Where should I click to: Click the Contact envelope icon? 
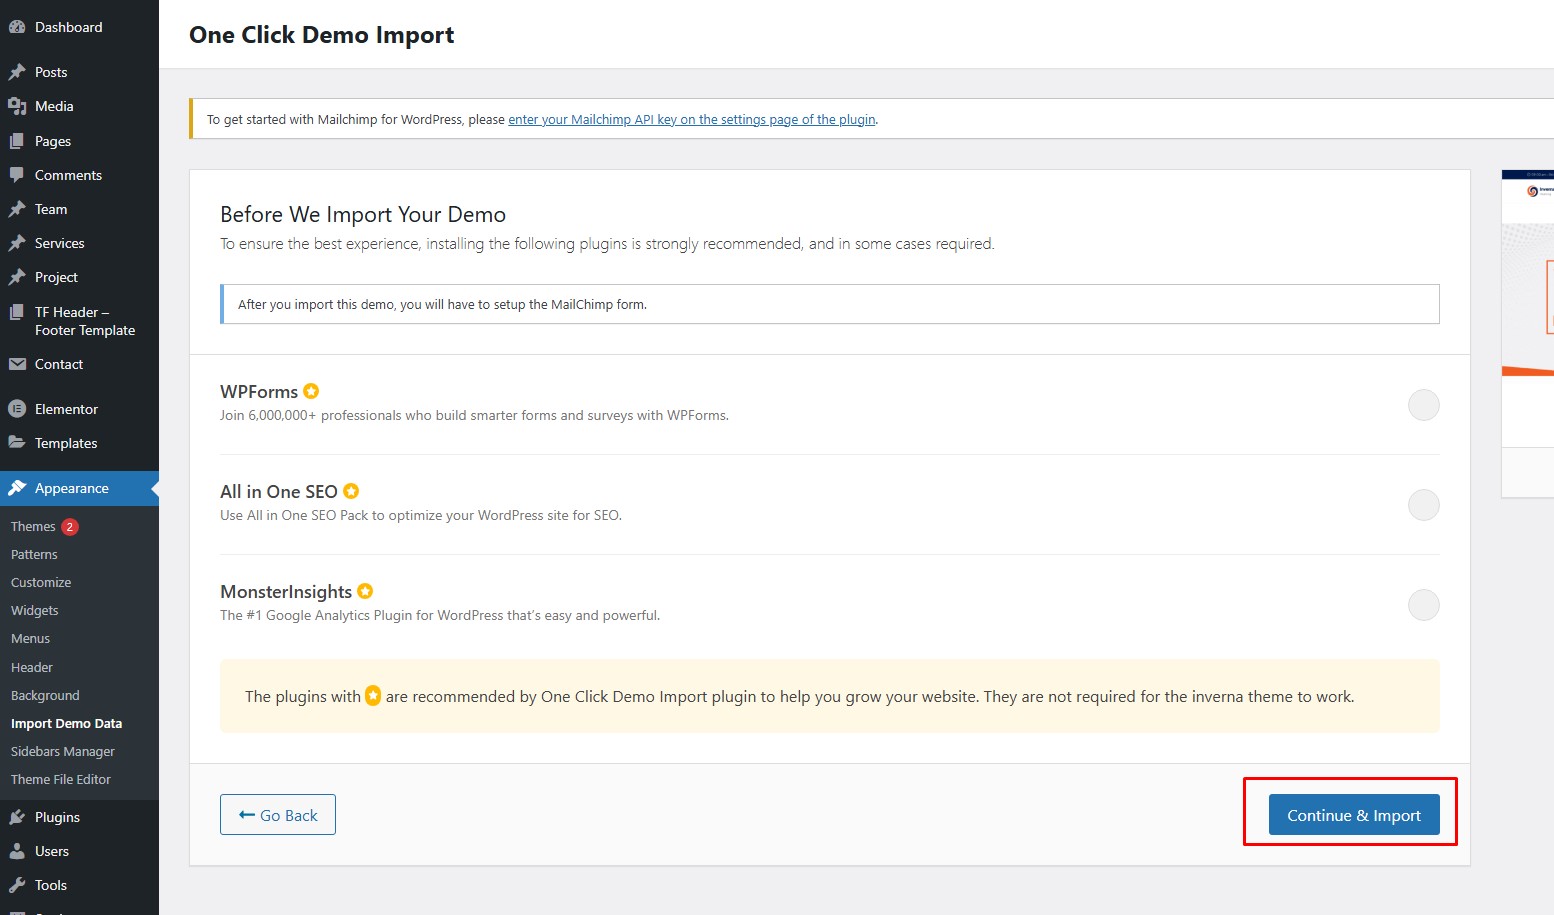17,364
